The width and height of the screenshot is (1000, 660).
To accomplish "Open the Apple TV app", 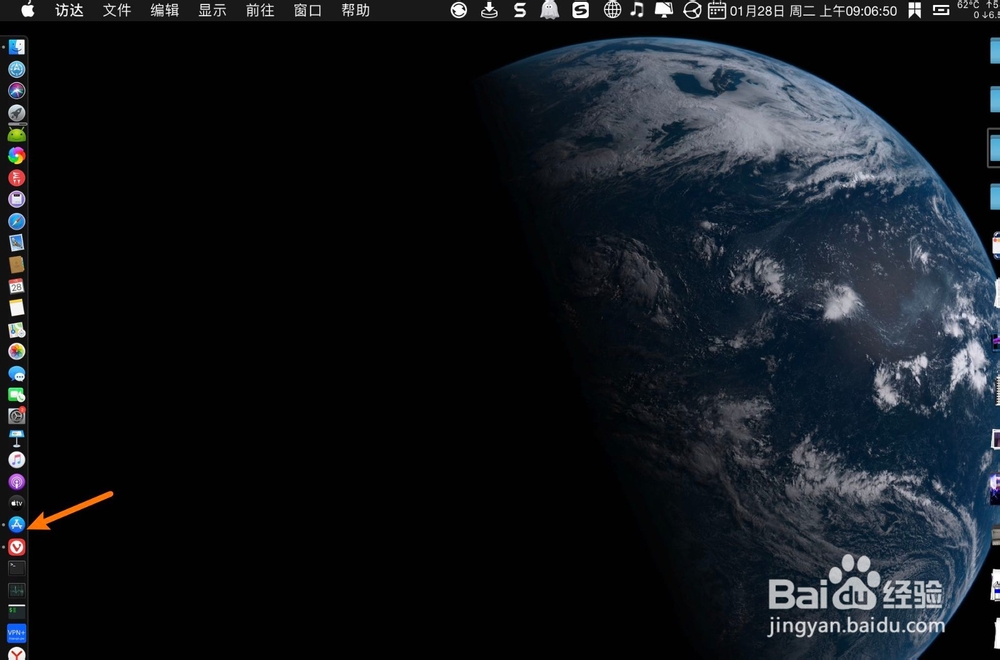I will pos(17,503).
